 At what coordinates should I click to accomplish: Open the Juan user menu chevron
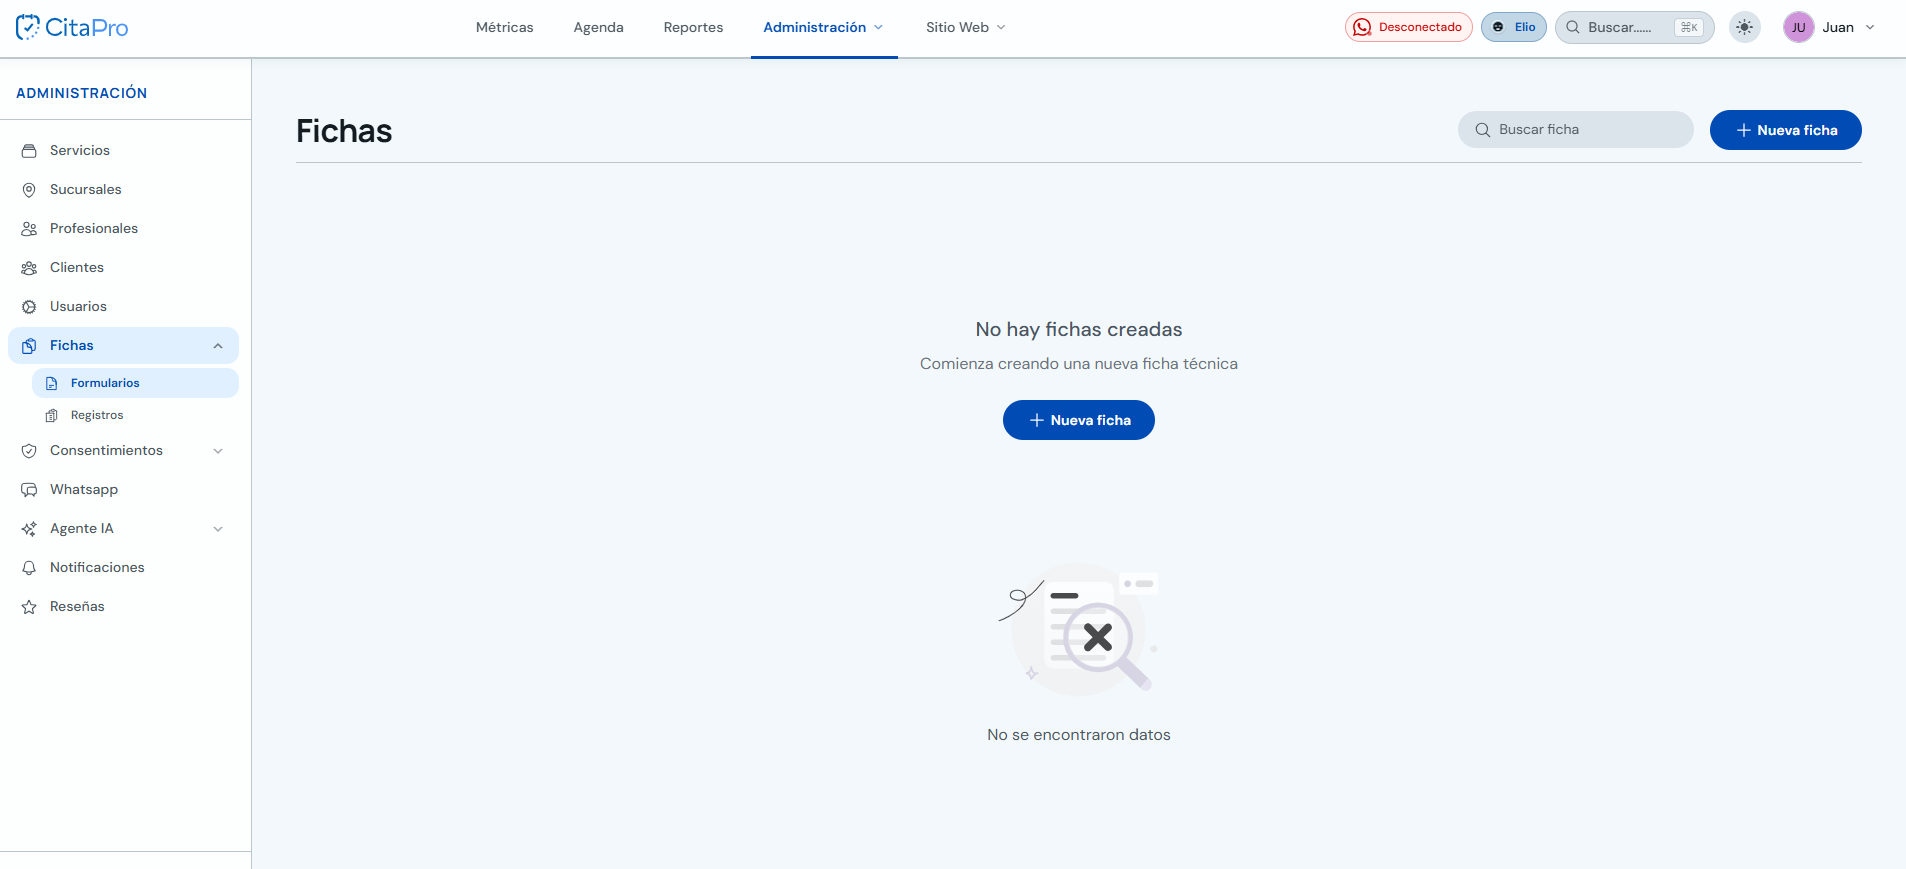click(x=1870, y=27)
